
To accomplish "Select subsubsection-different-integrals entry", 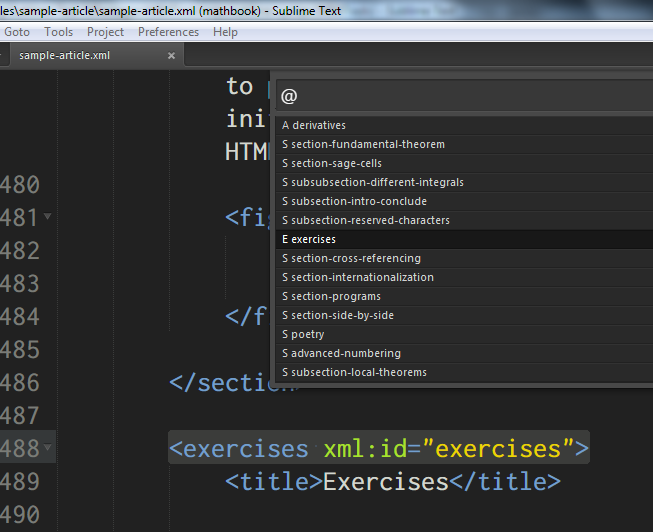I will [x=464, y=182].
